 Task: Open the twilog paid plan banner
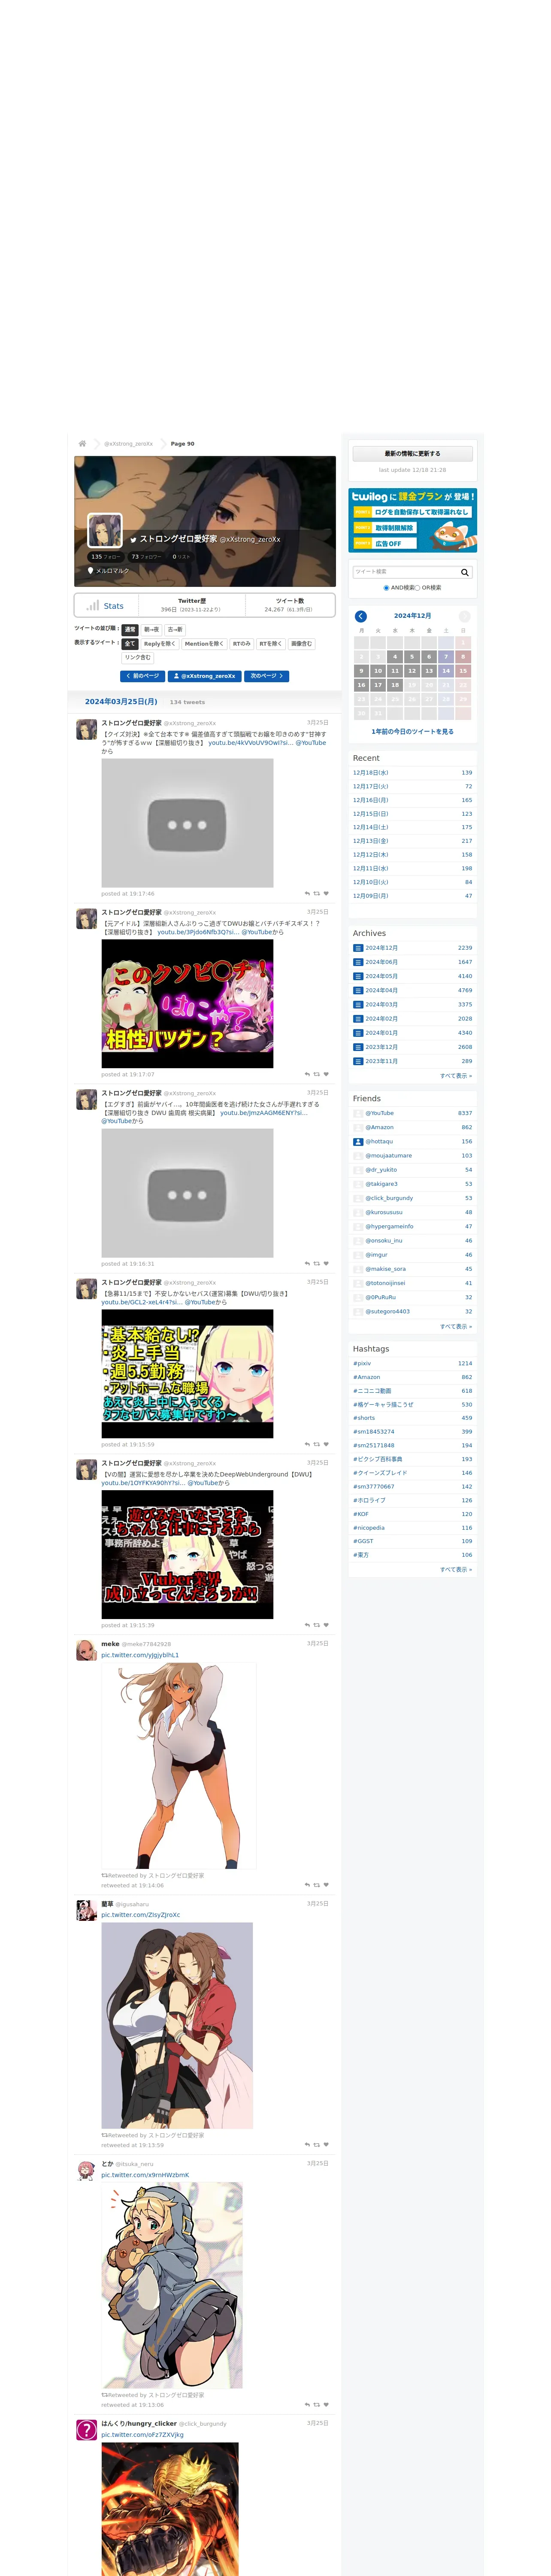point(412,520)
